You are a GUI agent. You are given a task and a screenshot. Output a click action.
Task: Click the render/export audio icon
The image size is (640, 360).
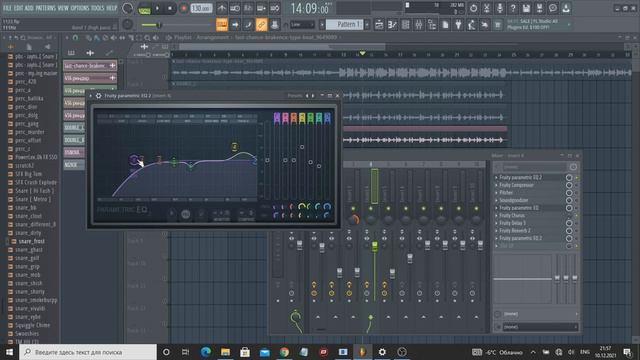(540, 8)
